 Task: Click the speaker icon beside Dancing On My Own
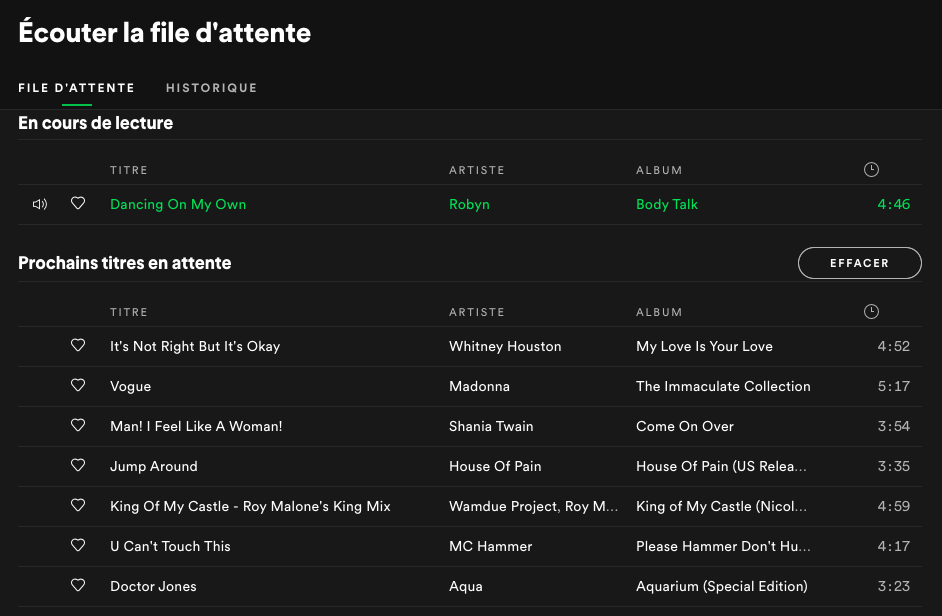[x=40, y=204]
